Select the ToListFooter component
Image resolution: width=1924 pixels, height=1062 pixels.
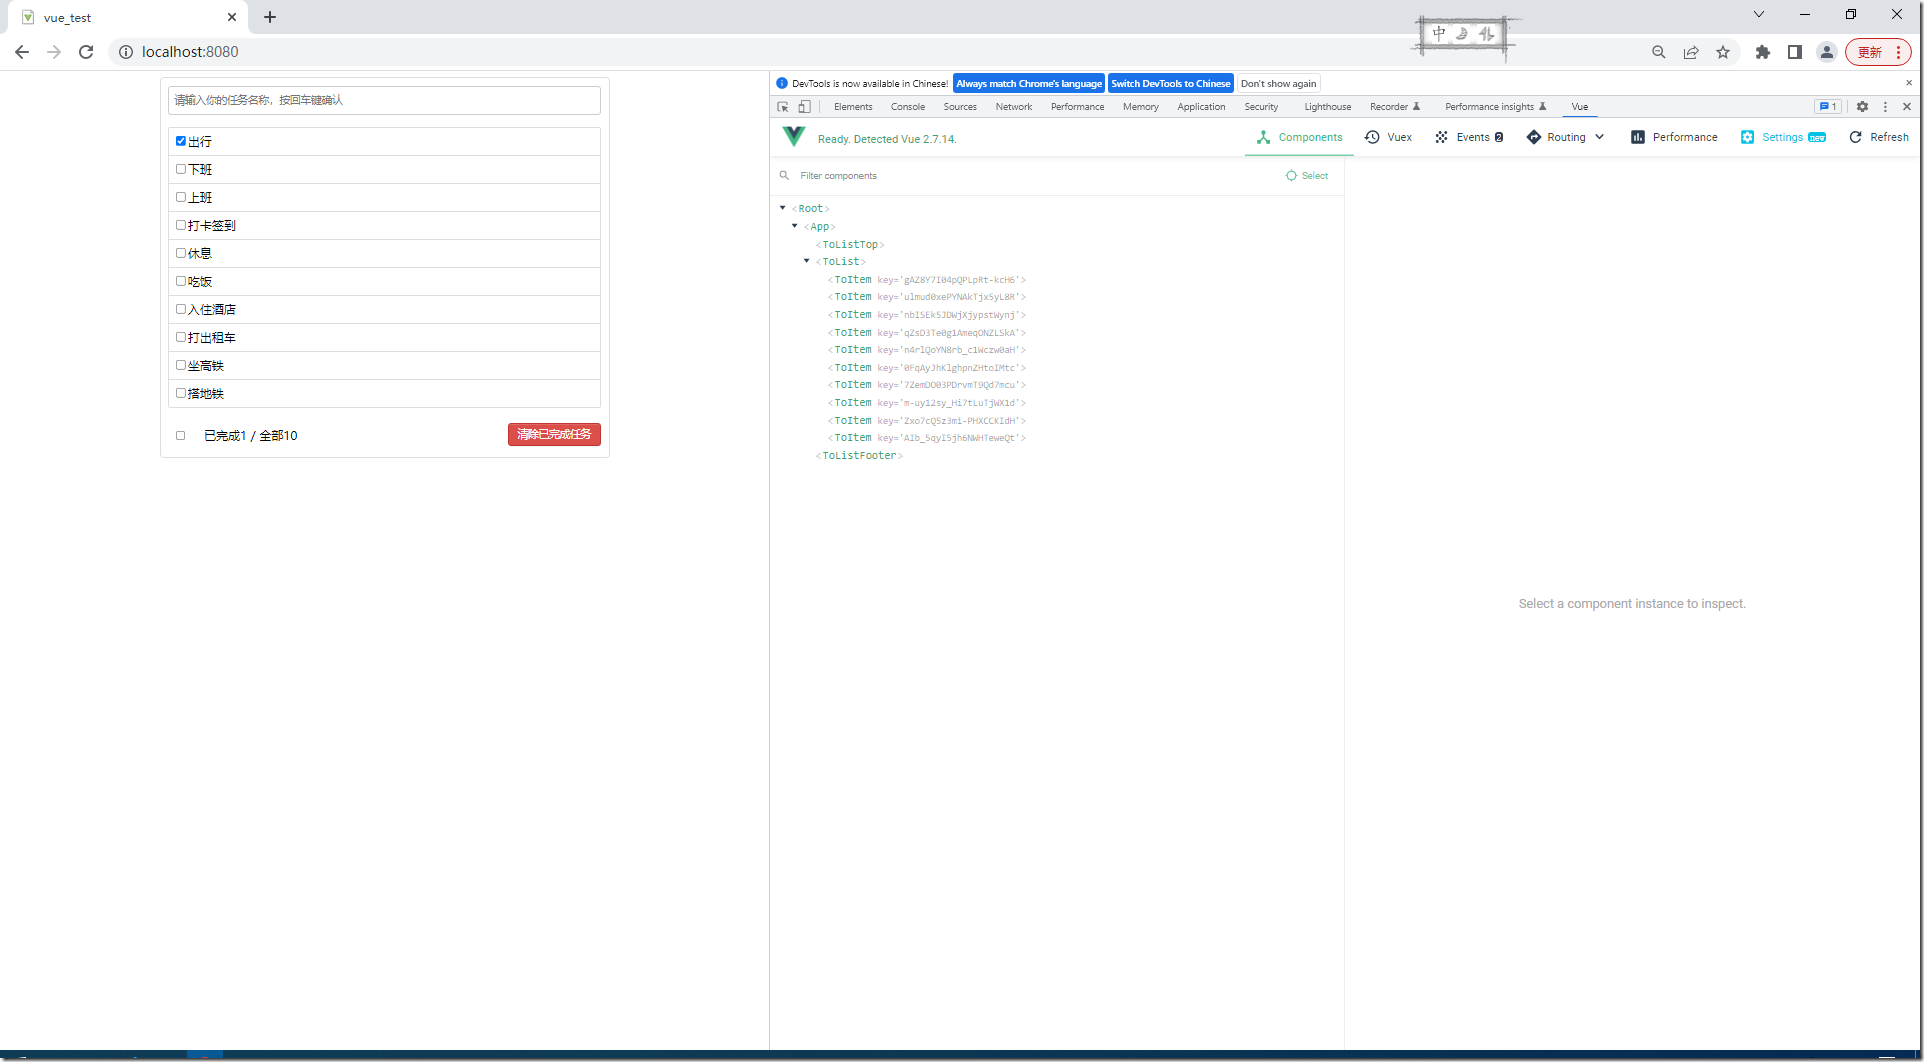859,455
